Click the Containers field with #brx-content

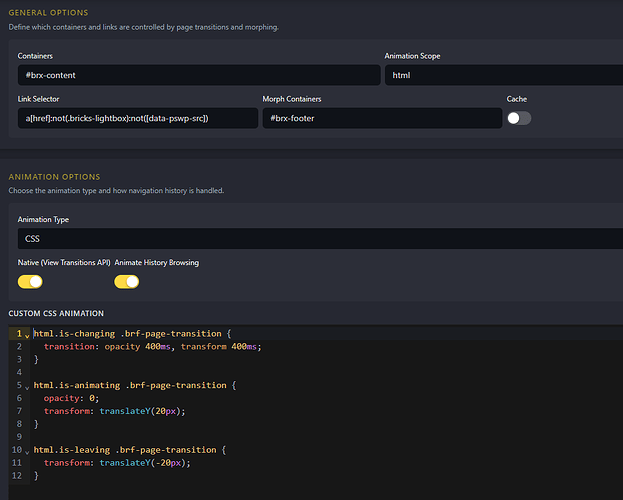point(199,75)
